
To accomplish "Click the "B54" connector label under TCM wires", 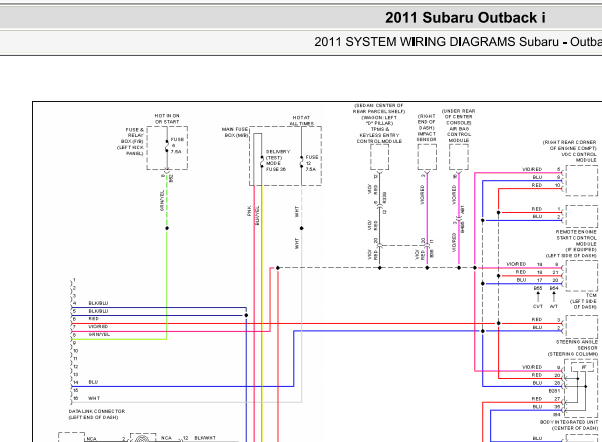I will pyautogui.click(x=554, y=288).
